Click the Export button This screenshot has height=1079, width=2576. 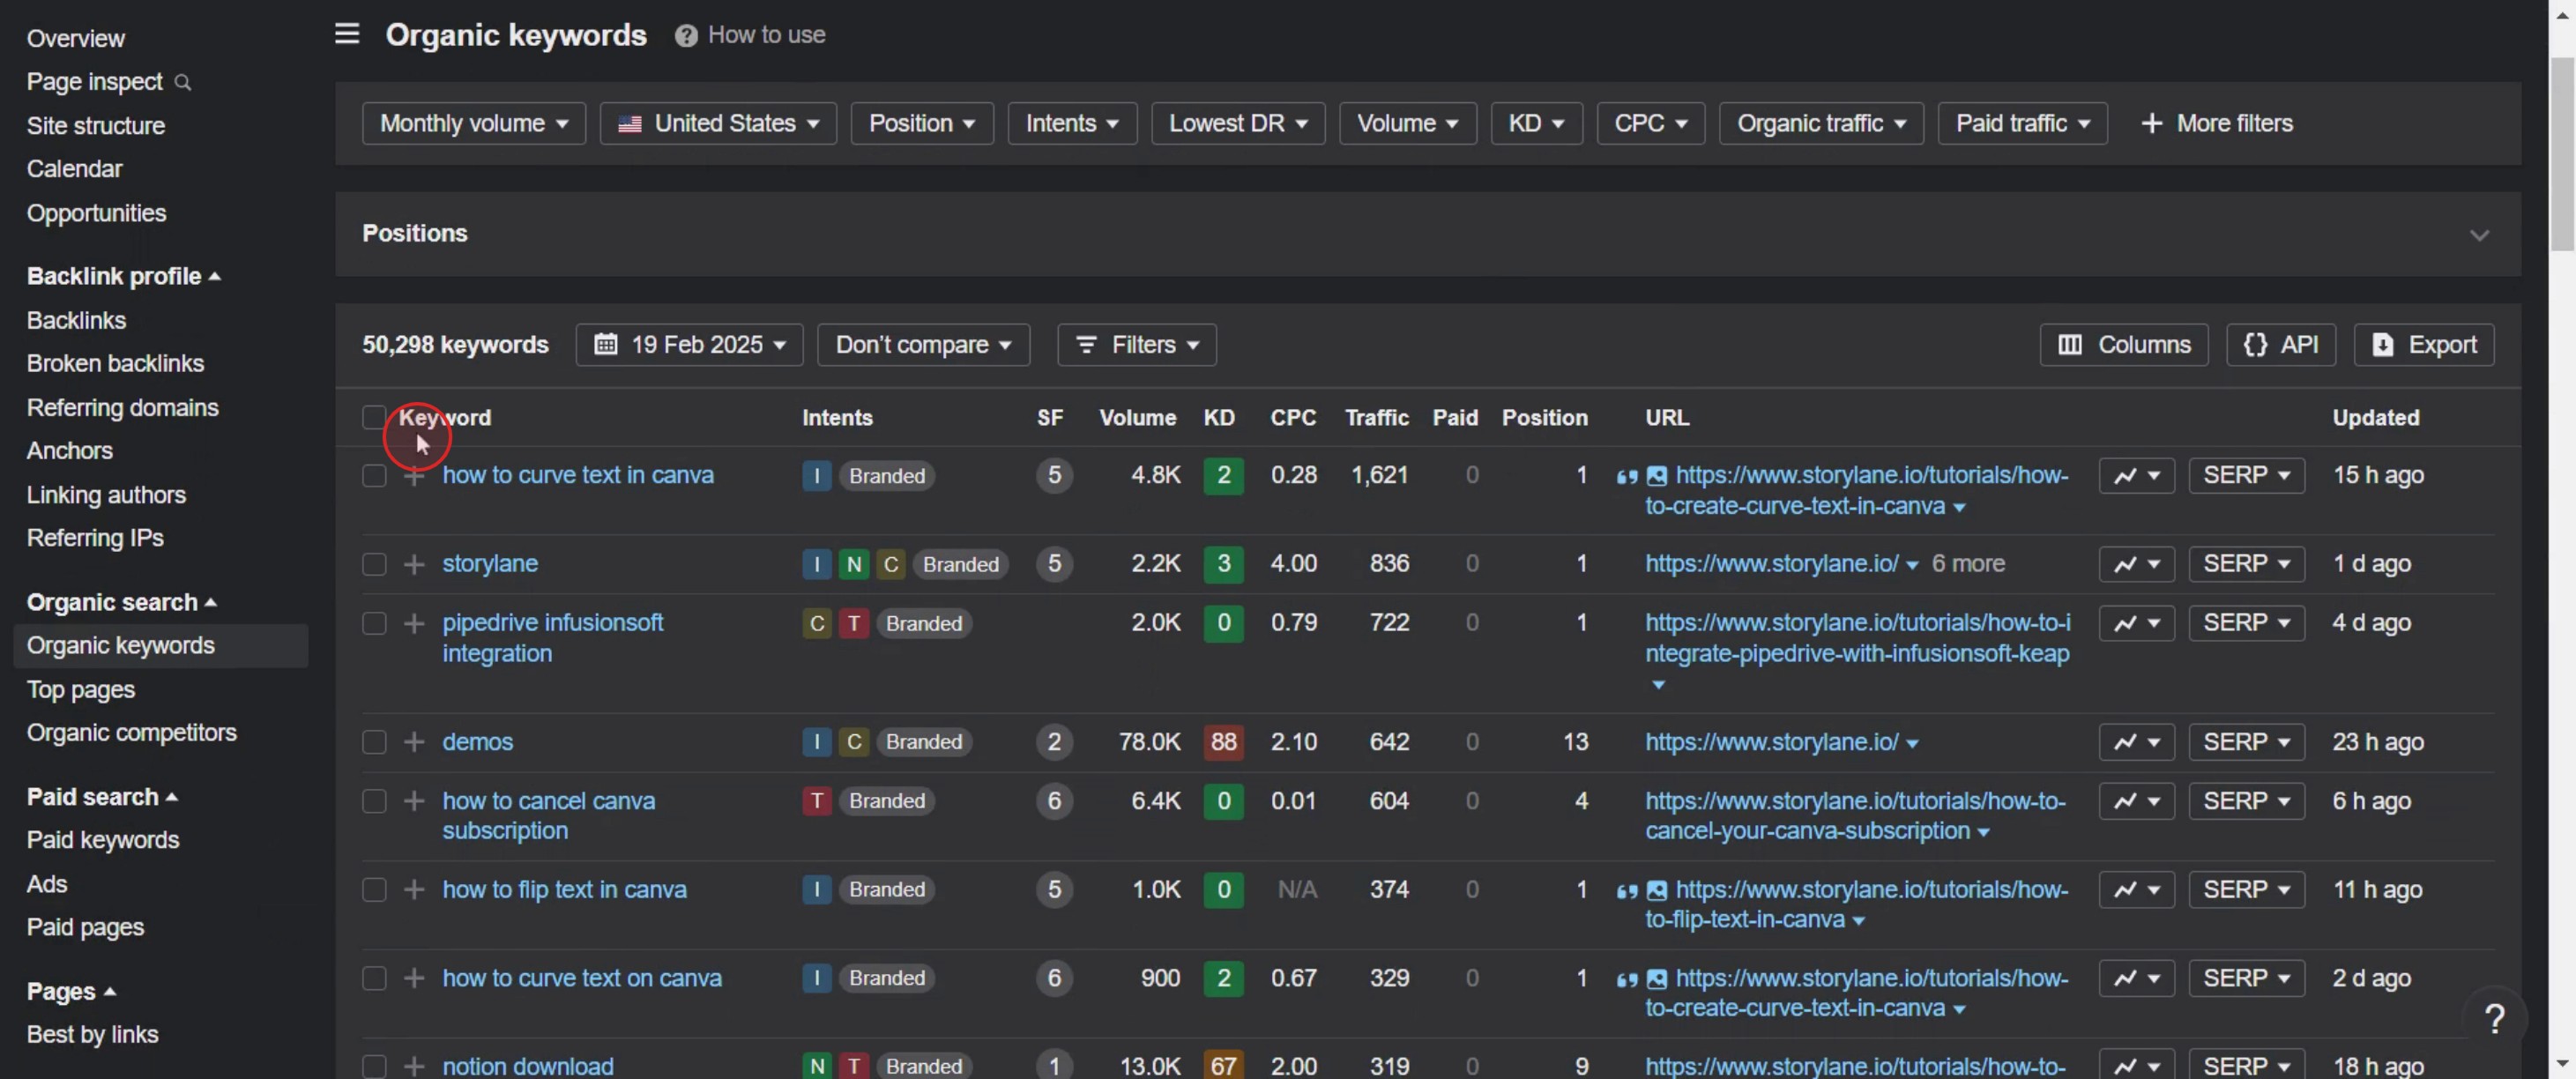click(x=2424, y=345)
